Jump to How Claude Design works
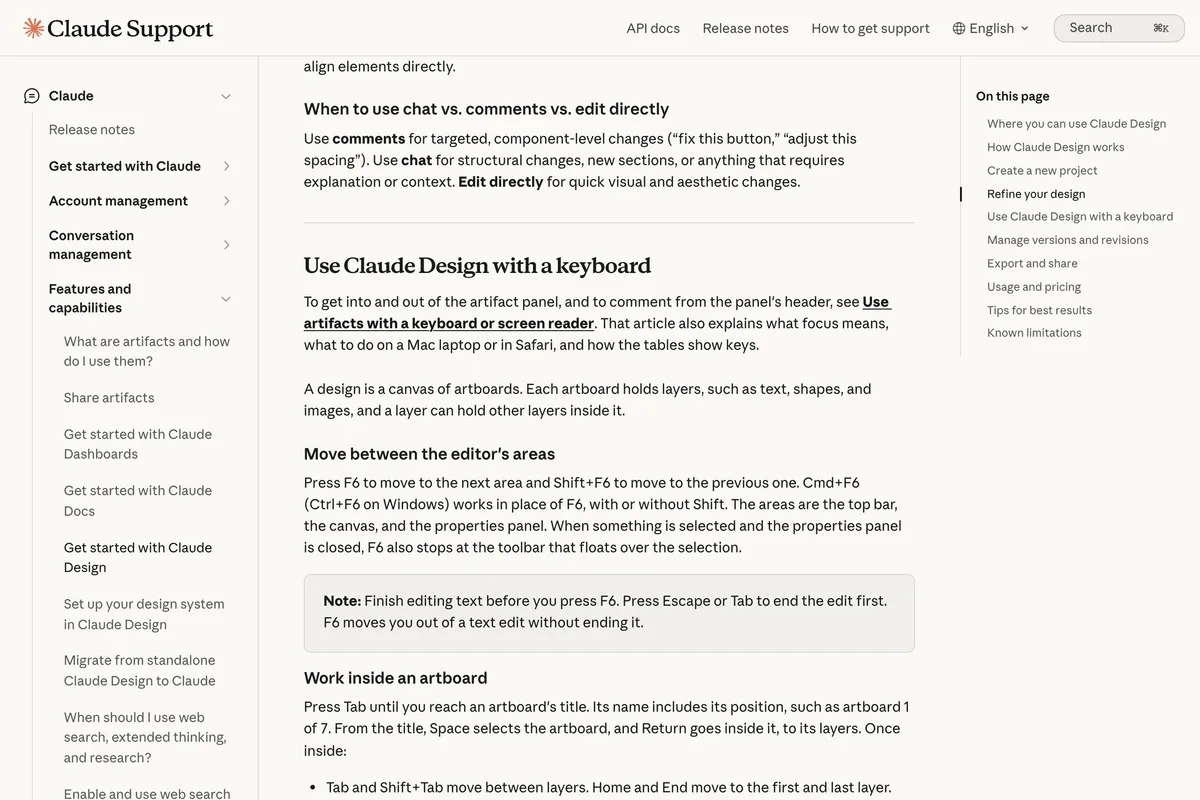 click(1055, 147)
